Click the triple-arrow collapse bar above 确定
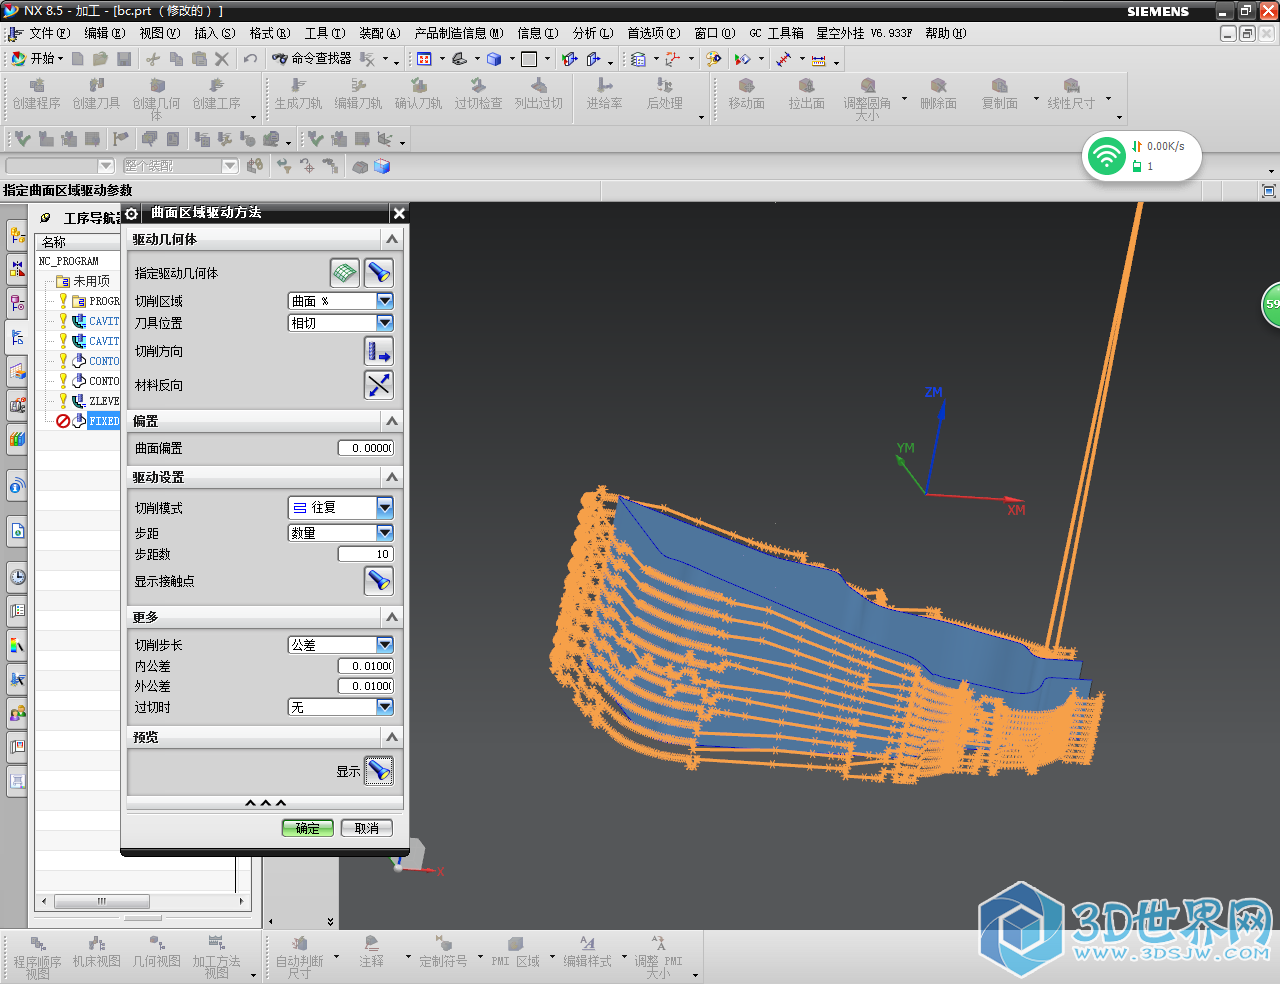Screen dimensions: 1280x984 coord(265,803)
